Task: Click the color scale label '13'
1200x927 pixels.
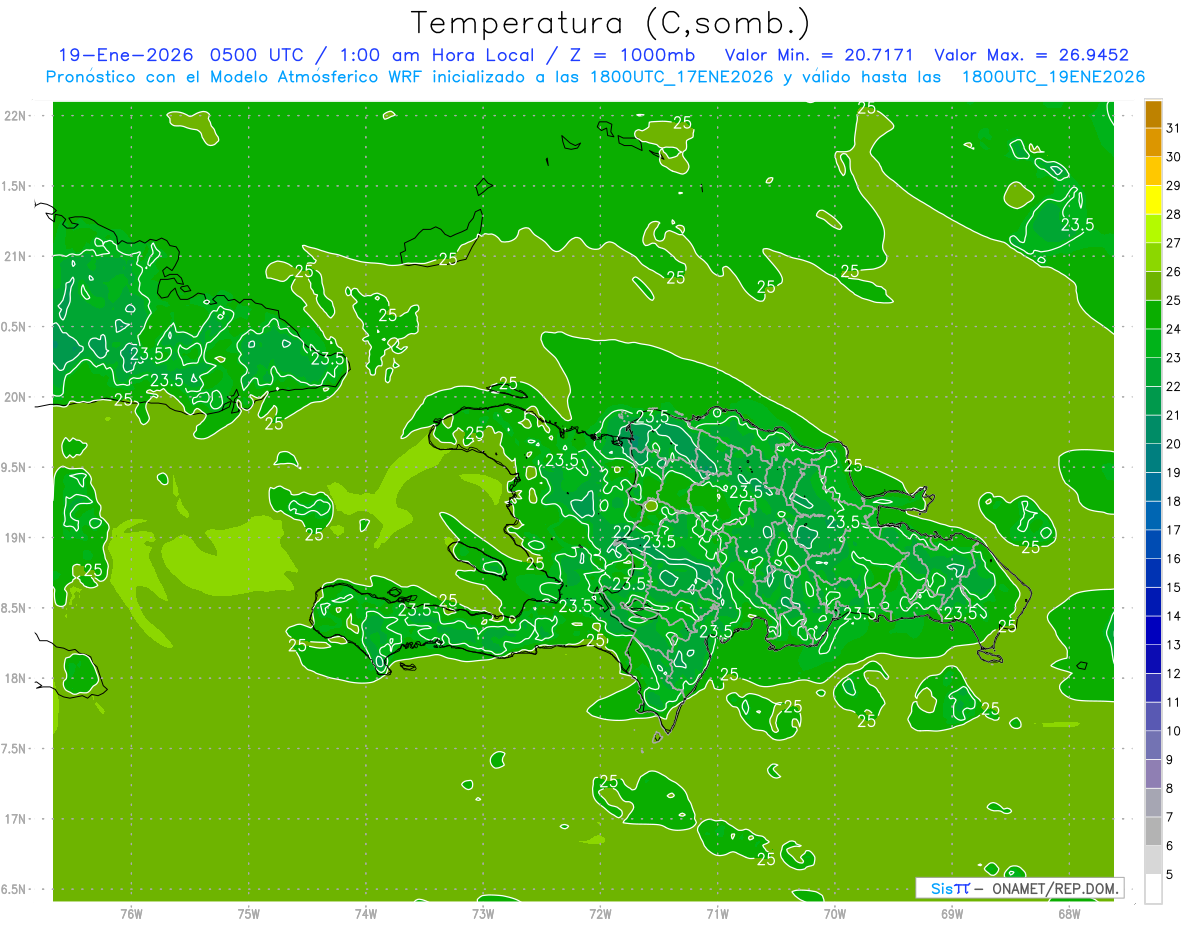Action: pos(1173,645)
